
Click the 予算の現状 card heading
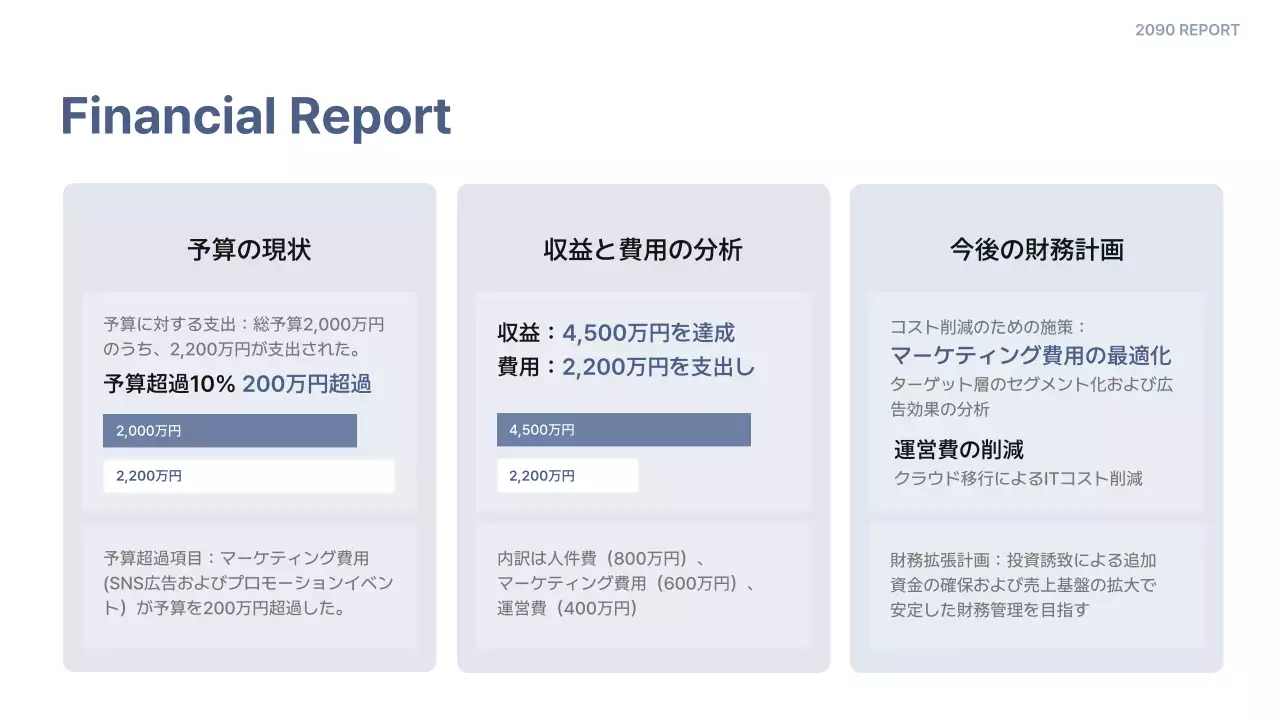tap(249, 249)
